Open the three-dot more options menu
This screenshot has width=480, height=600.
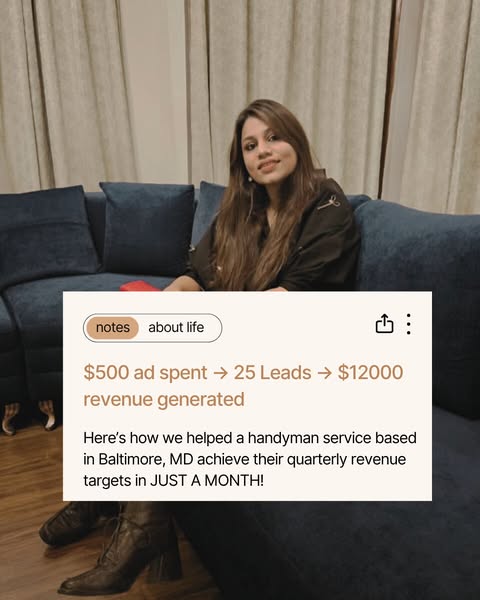(x=409, y=324)
